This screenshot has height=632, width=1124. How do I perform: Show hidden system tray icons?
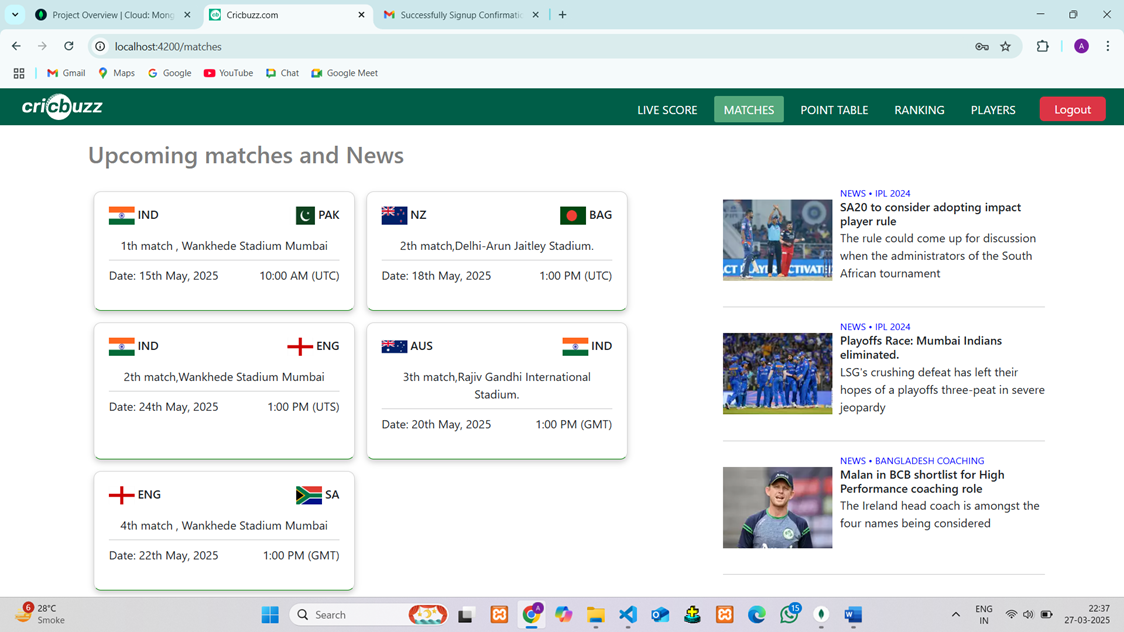point(955,615)
